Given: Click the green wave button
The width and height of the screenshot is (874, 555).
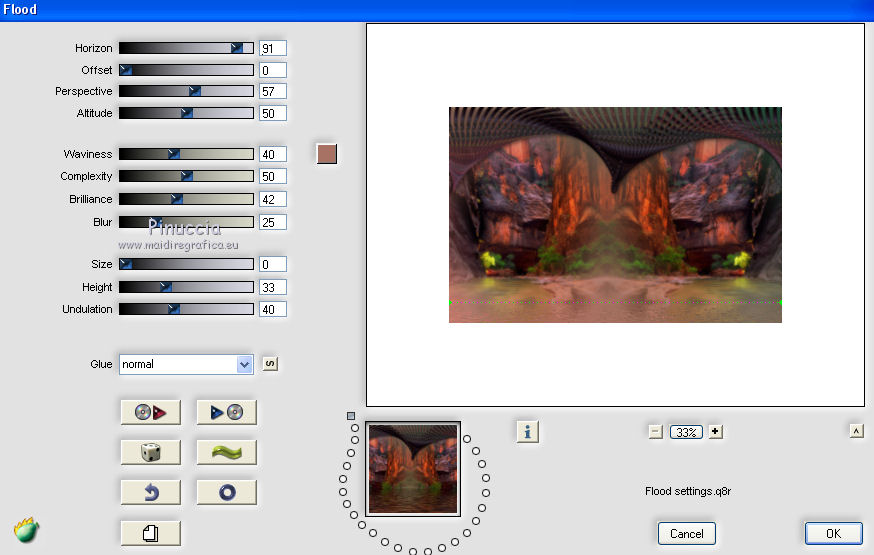Looking at the screenshot, I should pyautogui.click(x=226, y=452).
